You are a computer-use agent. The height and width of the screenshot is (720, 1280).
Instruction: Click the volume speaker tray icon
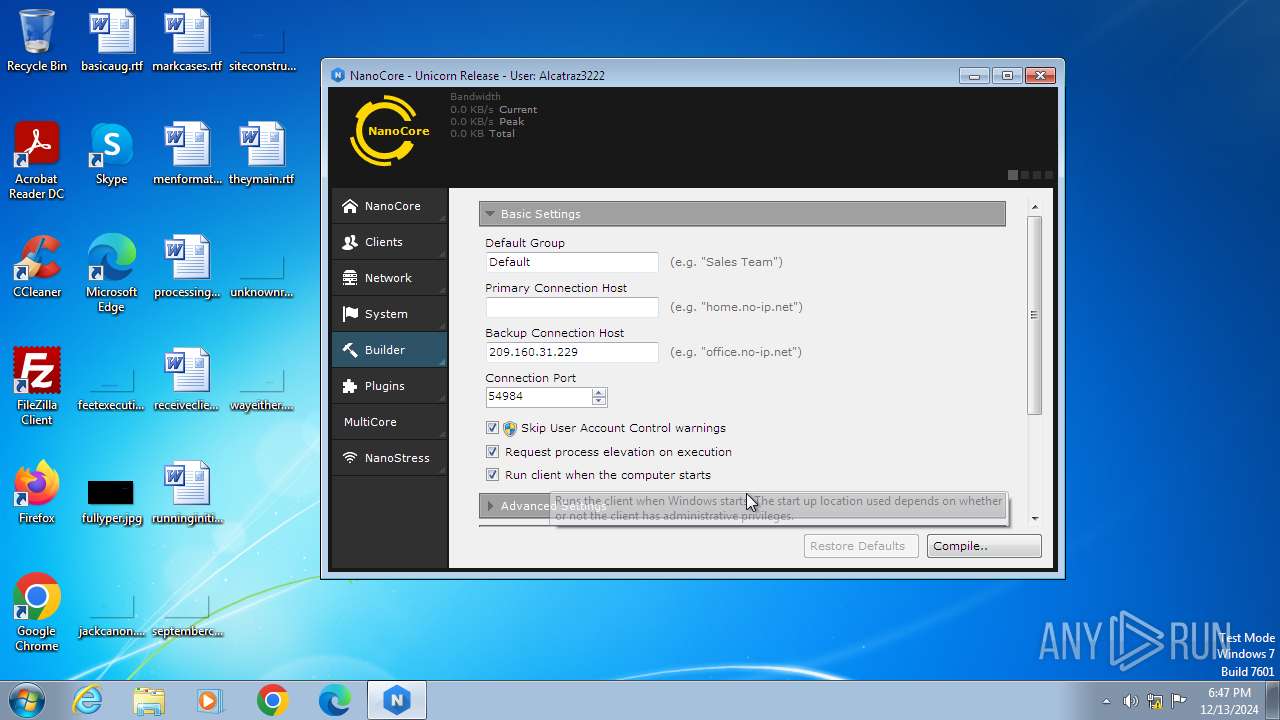tap(1131, 701)
